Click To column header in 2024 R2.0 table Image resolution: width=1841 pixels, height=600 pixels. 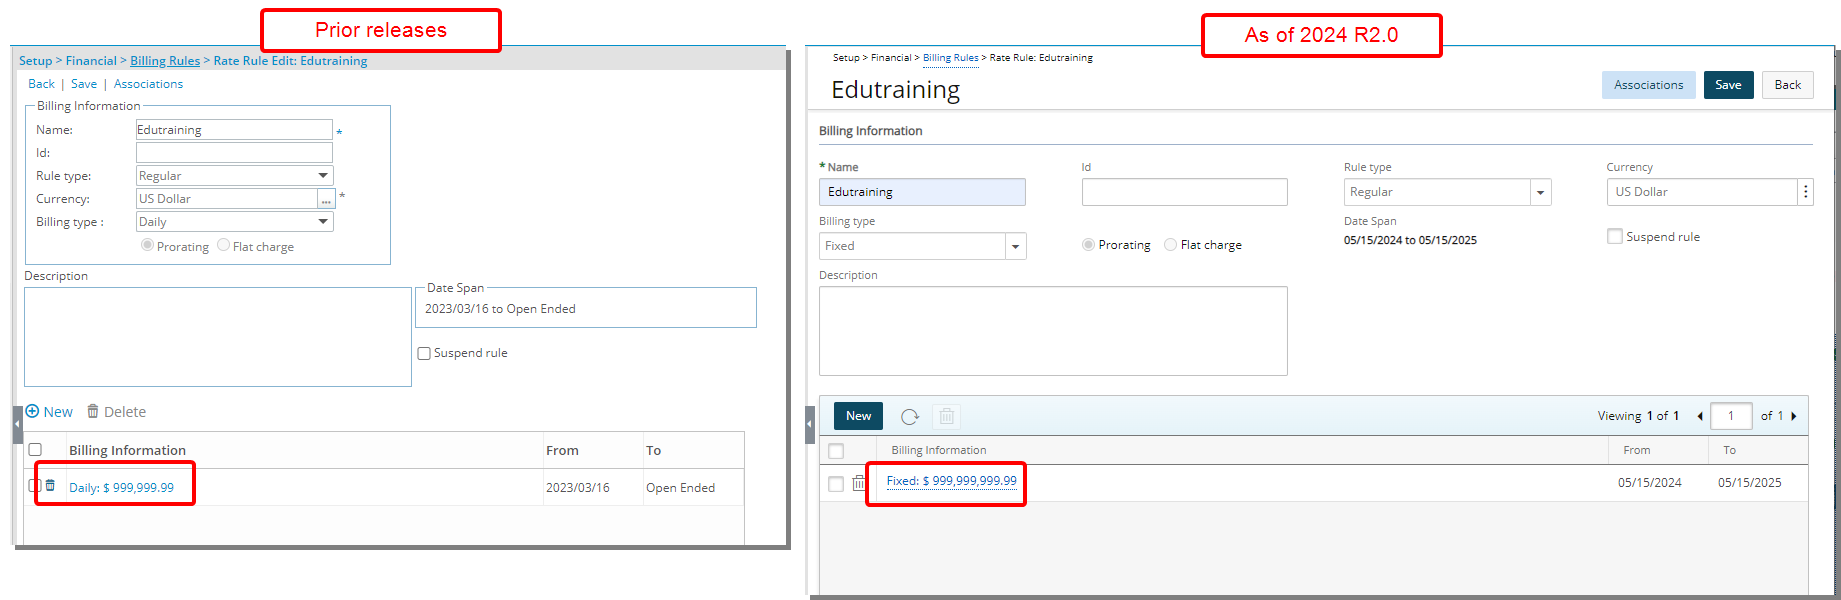click(x=1729, y=451)
